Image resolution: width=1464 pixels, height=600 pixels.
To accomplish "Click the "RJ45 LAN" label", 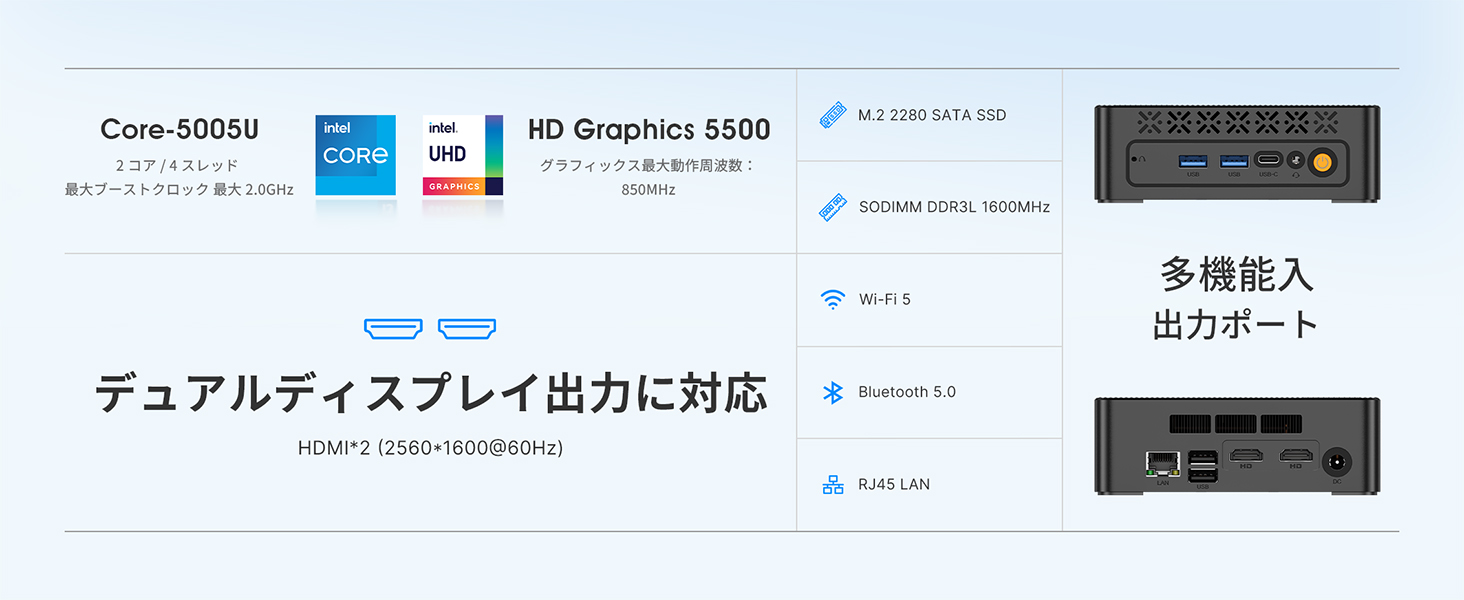I will (894, 484).
